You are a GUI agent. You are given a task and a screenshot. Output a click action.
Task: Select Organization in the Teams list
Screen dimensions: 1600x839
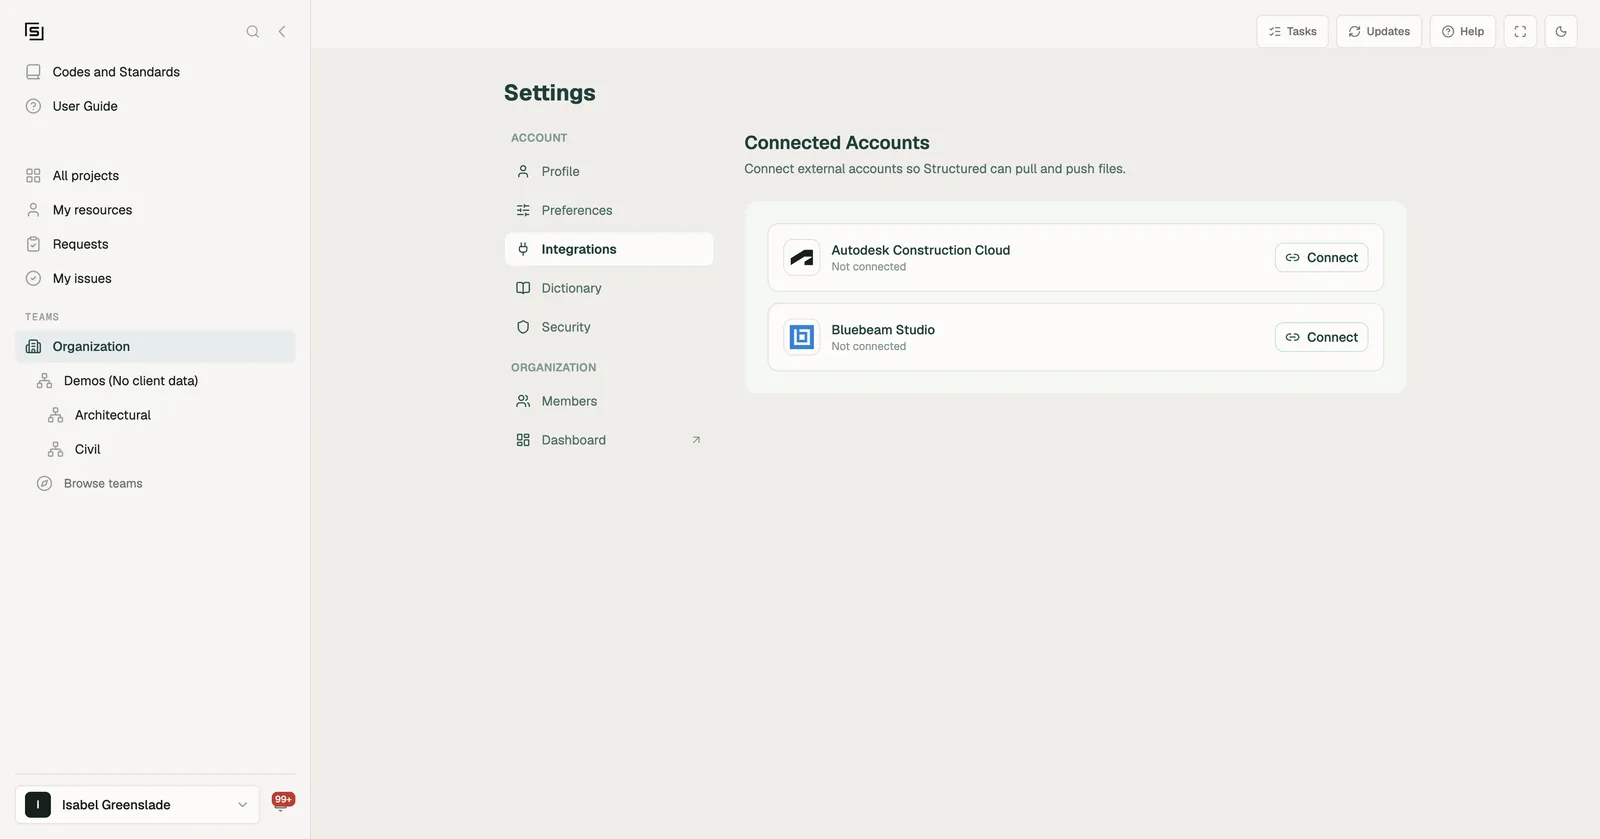[x=155, y=347]
